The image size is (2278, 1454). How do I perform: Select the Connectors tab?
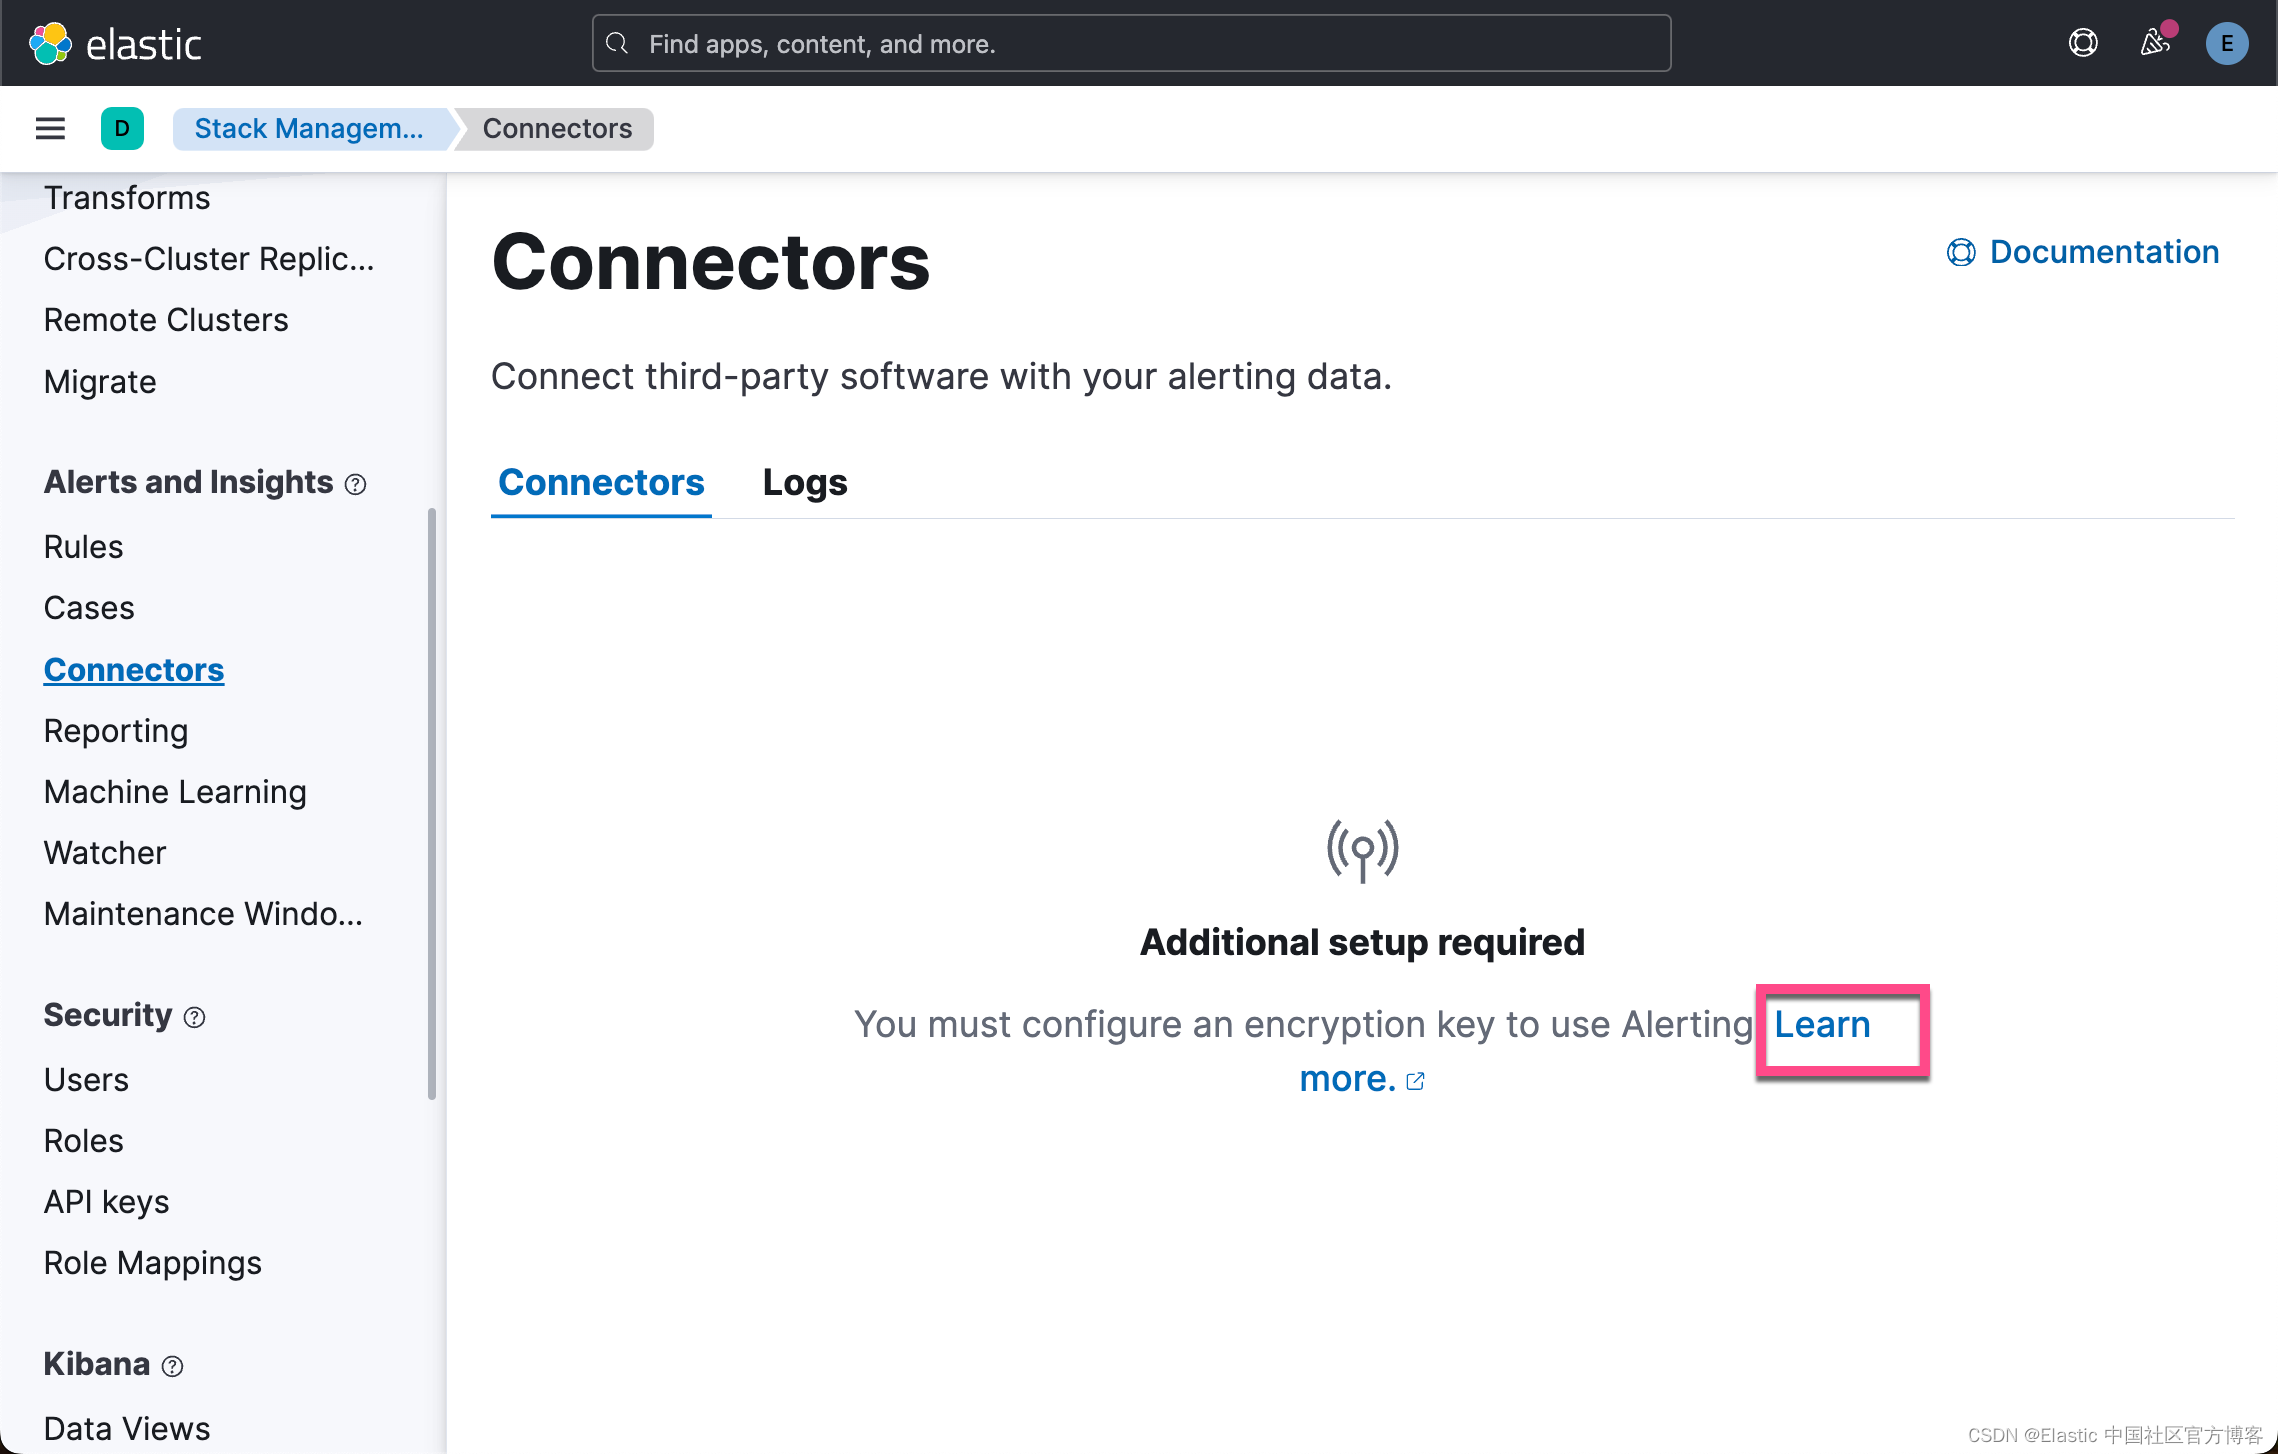click(600, 482)
